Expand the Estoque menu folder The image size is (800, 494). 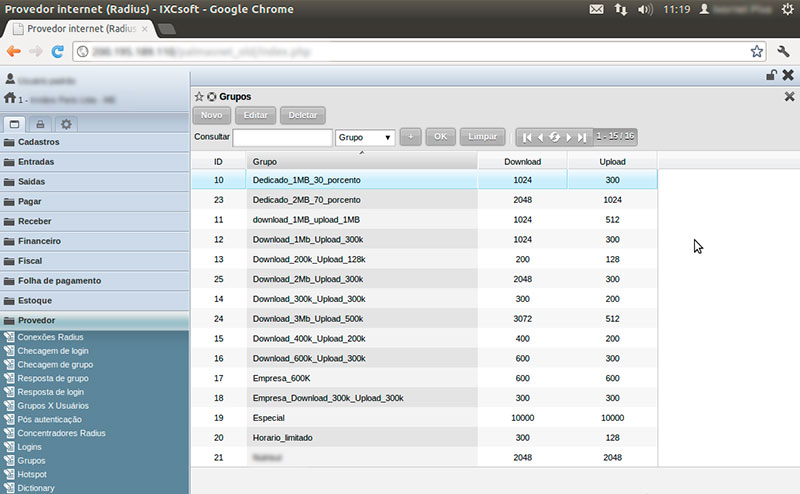click(94, 301)
